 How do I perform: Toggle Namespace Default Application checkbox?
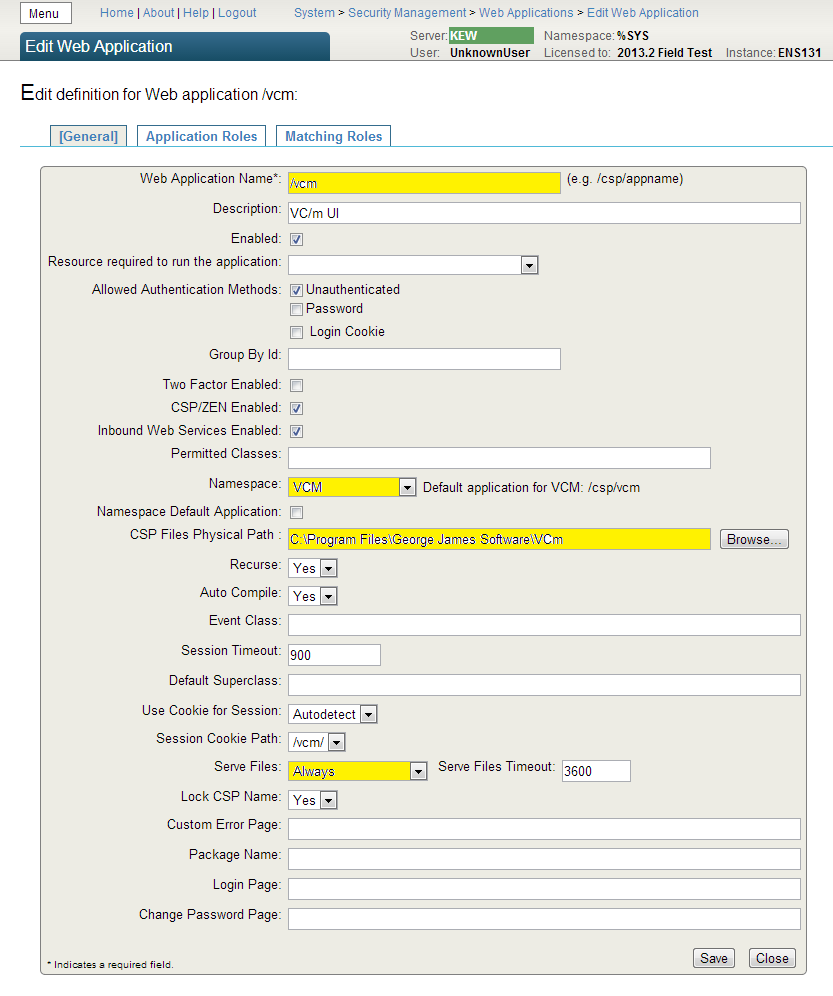tap(296, 513)
